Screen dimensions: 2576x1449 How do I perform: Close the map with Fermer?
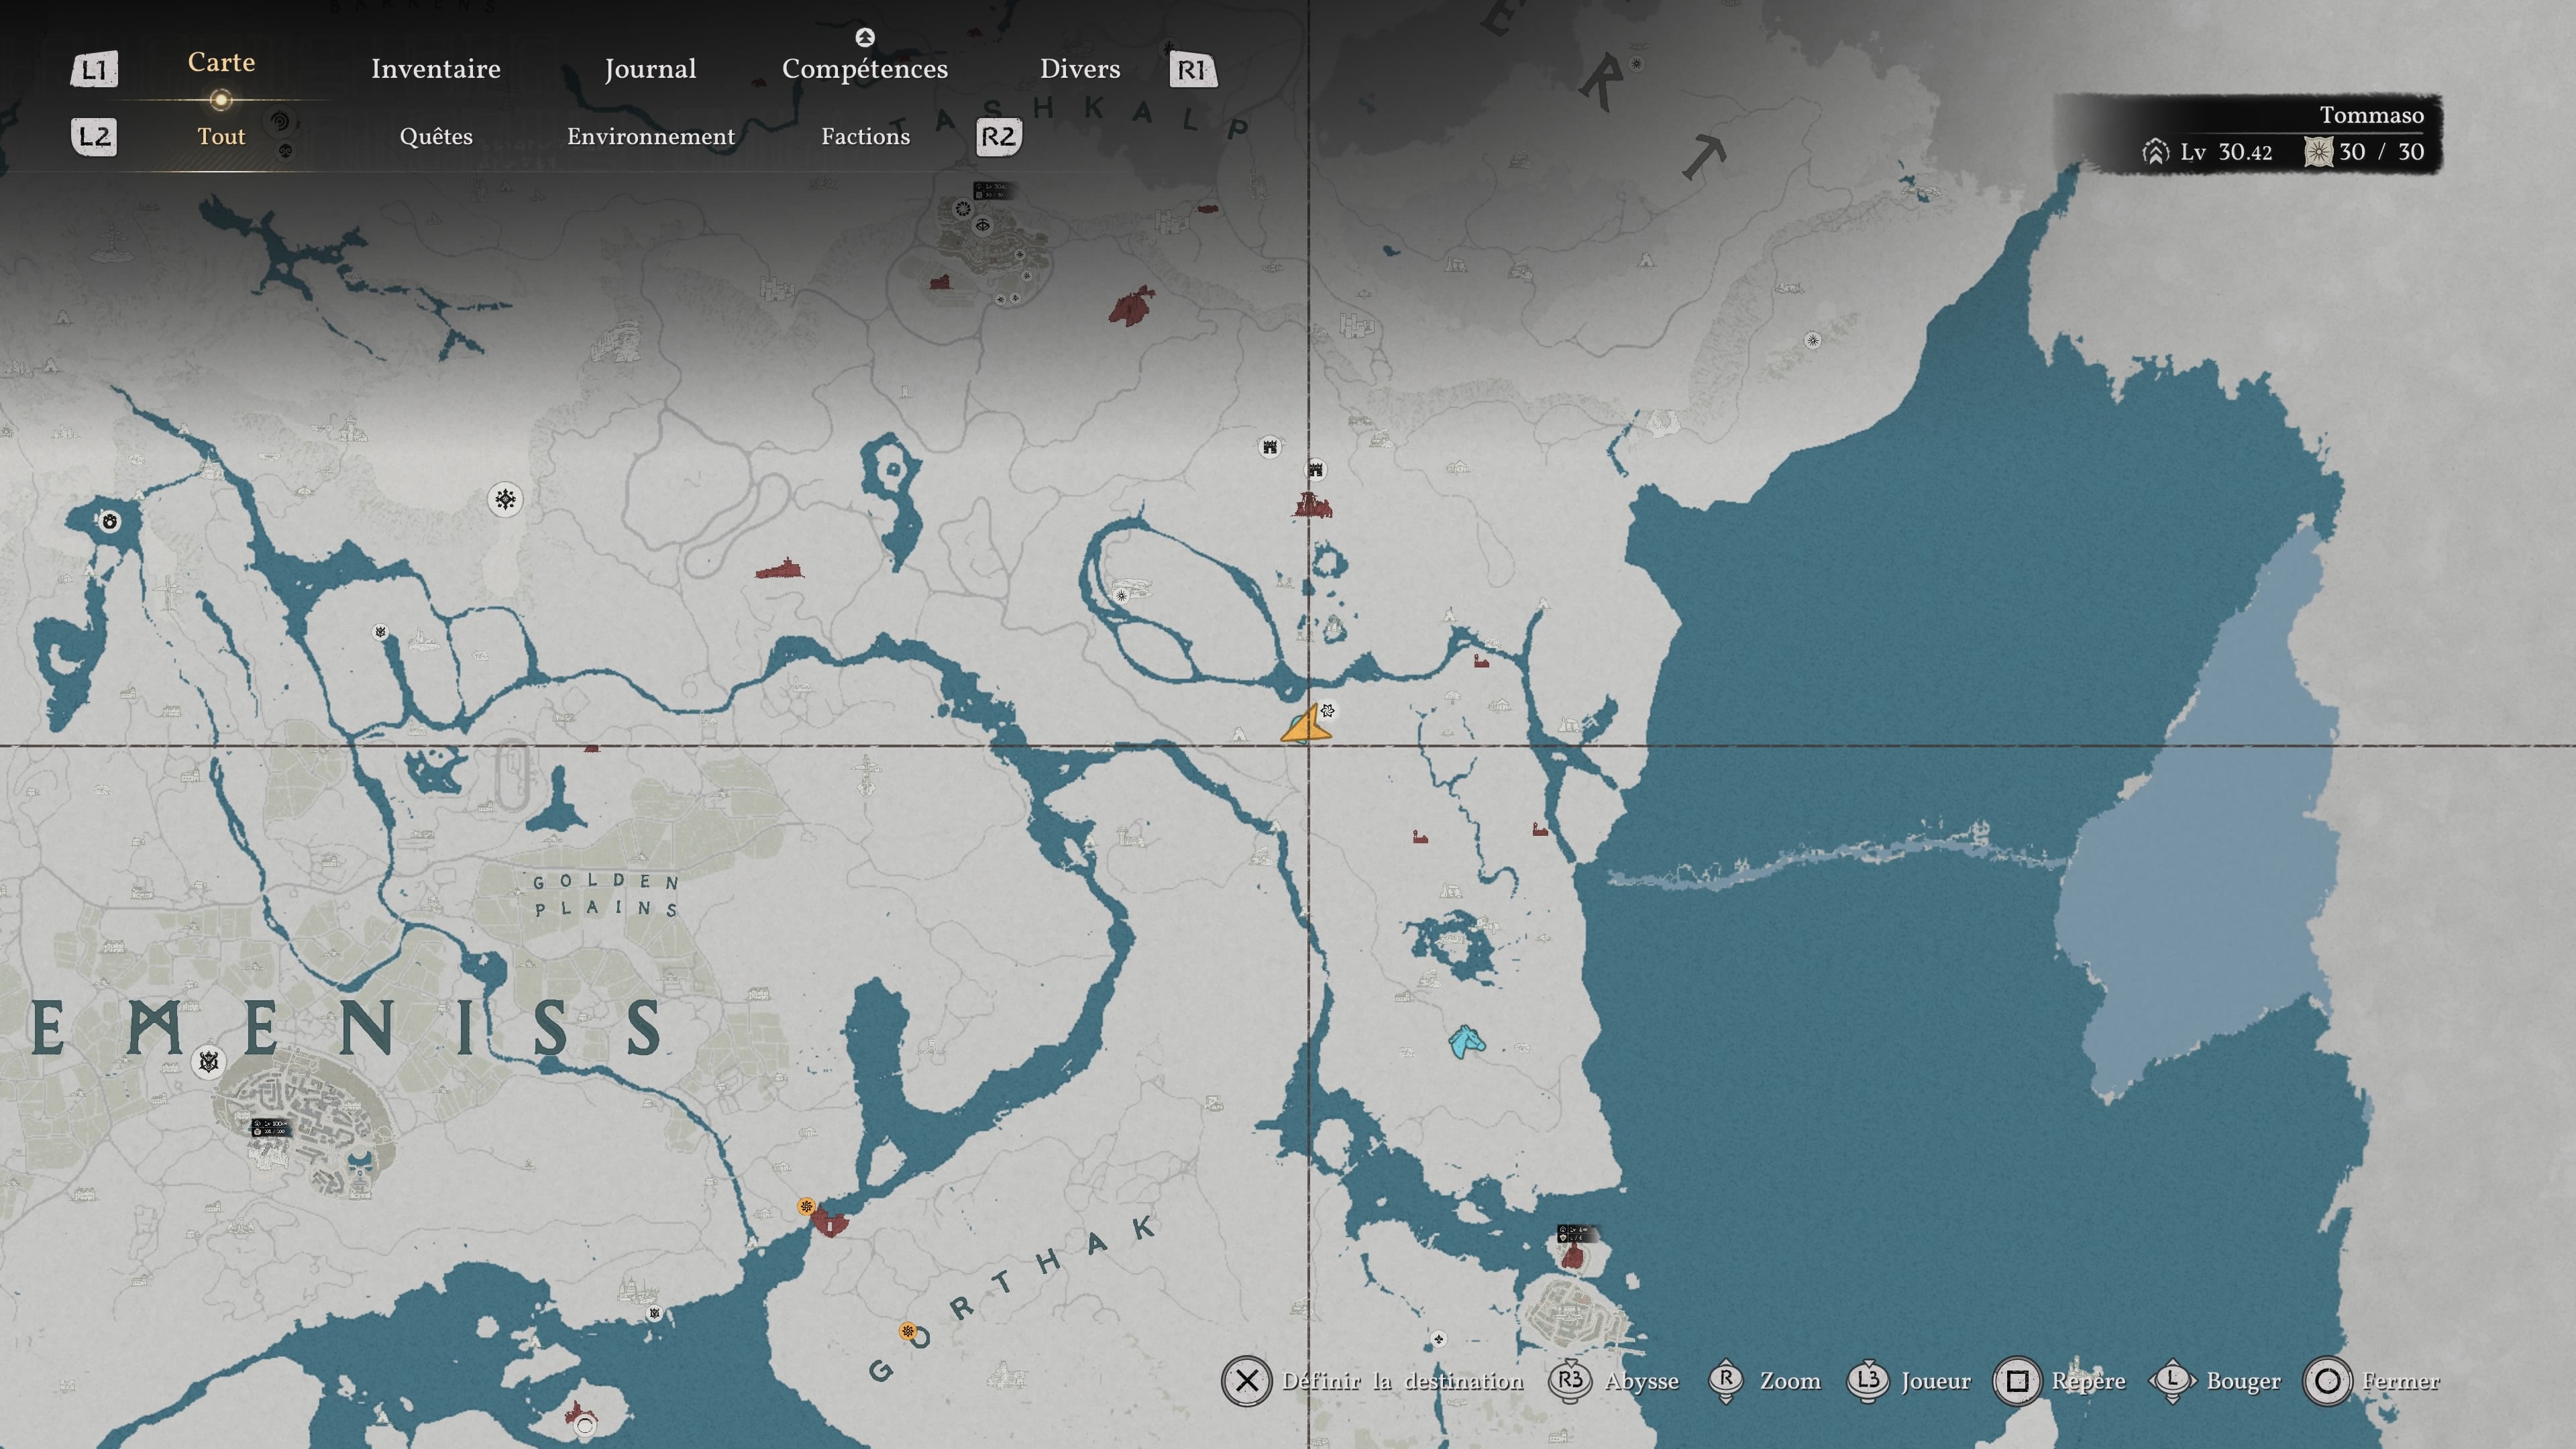2372,1381
